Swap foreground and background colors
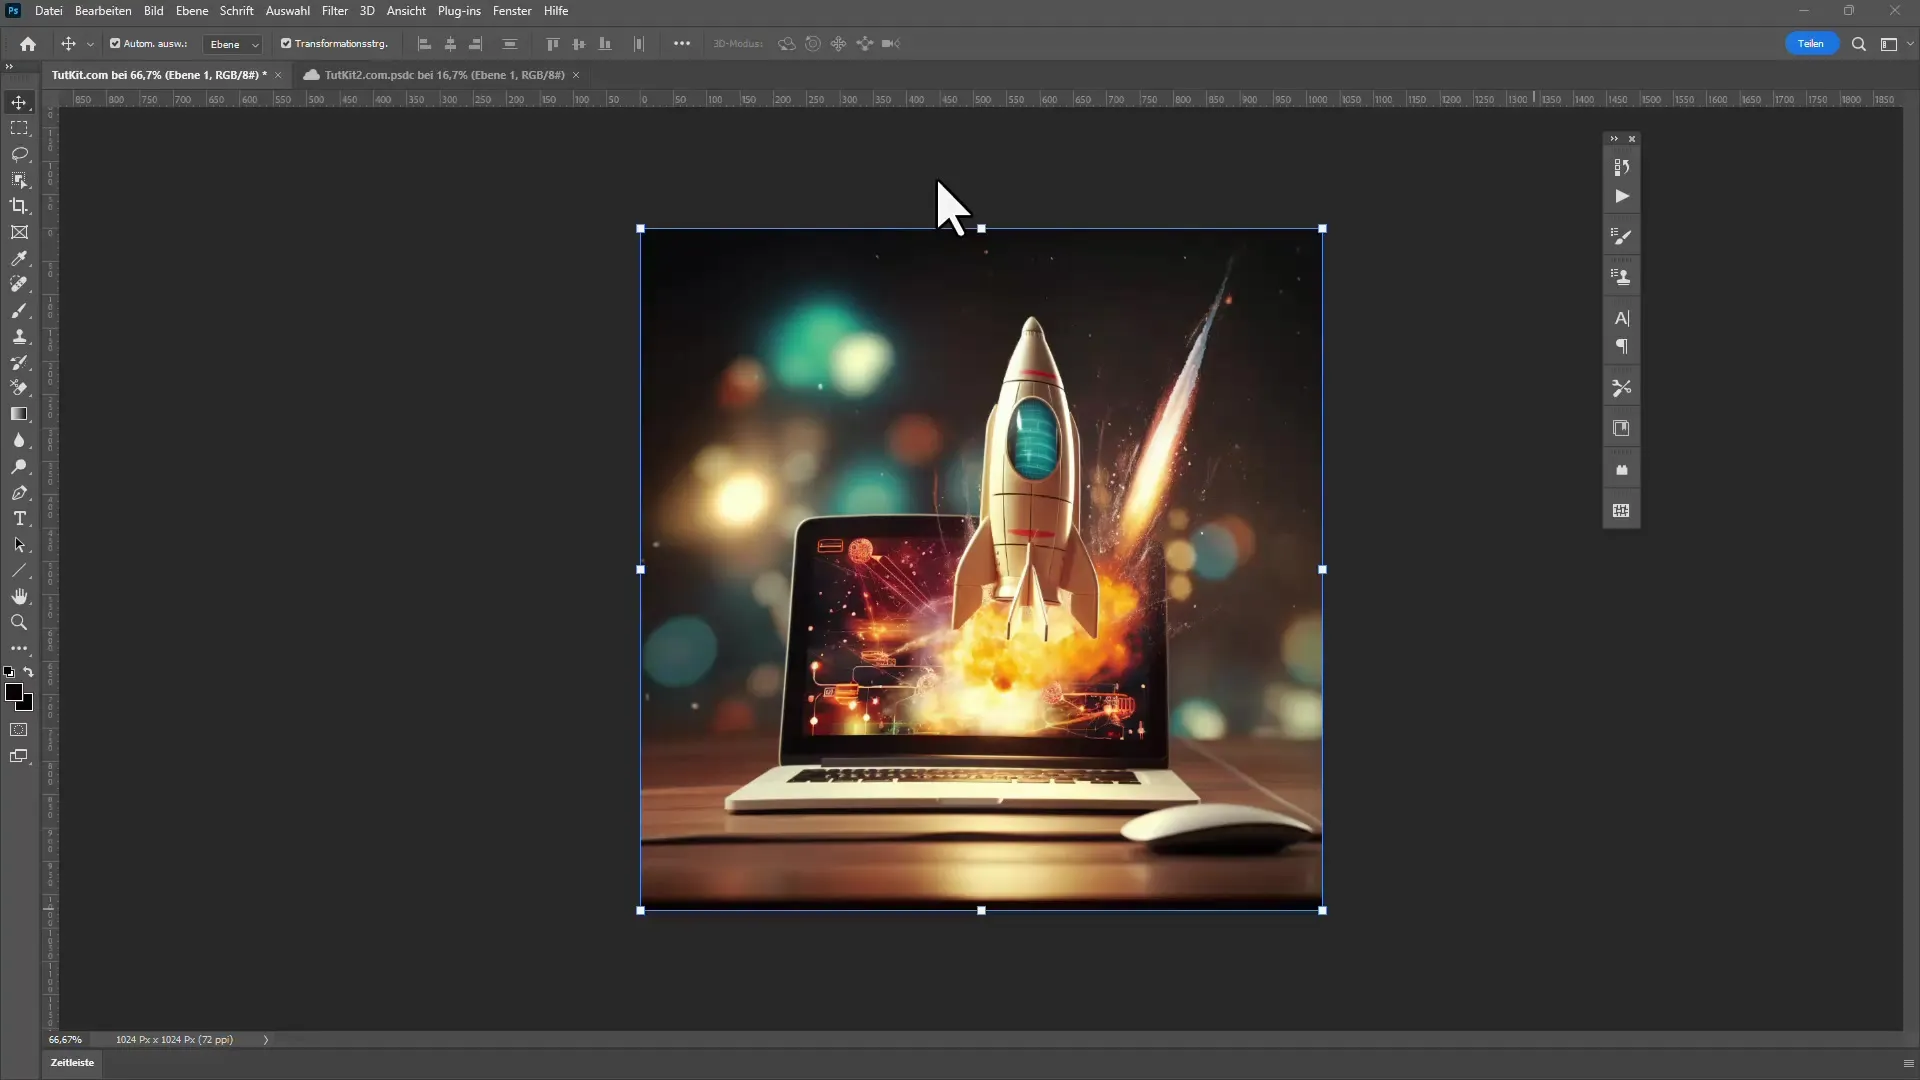Viewport: 1920px width, 1080px height. pyautogui.click(x=29, y=672)
